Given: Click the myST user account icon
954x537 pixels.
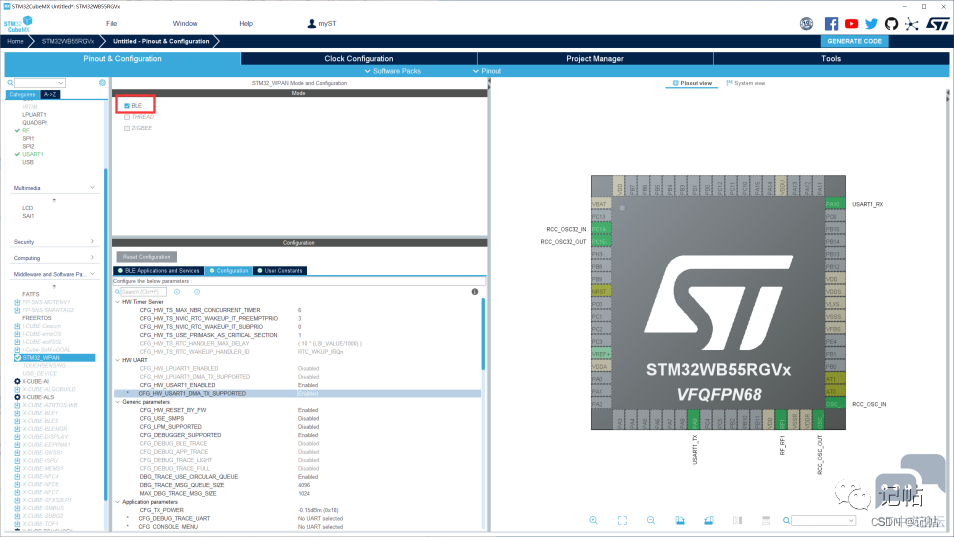Looking at the screenshot, I should click(x=312, y=24).
